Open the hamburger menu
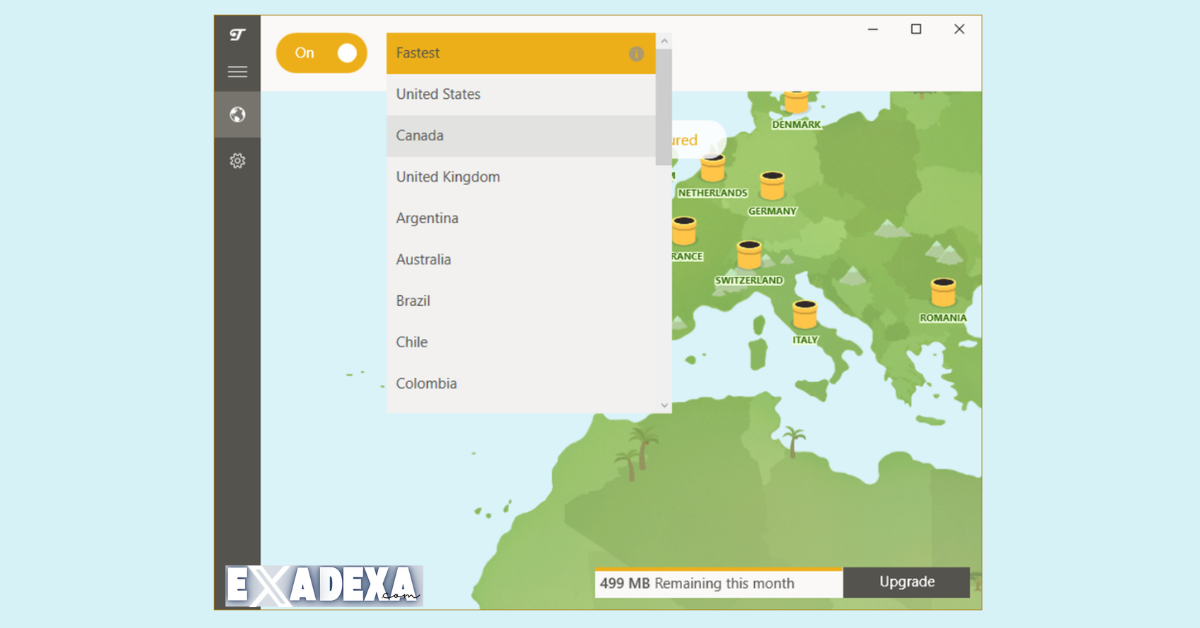 (237, 71)
